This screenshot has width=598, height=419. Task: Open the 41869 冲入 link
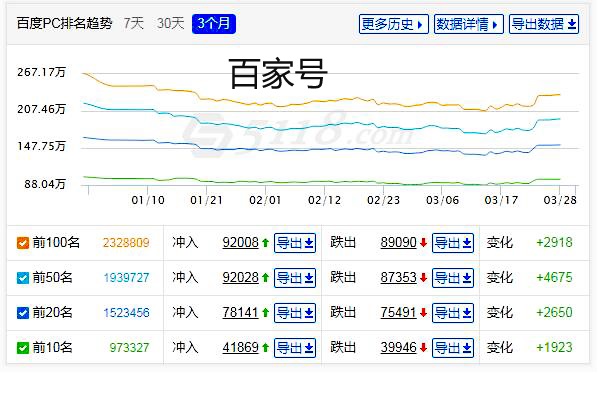[x=240, y=347]
